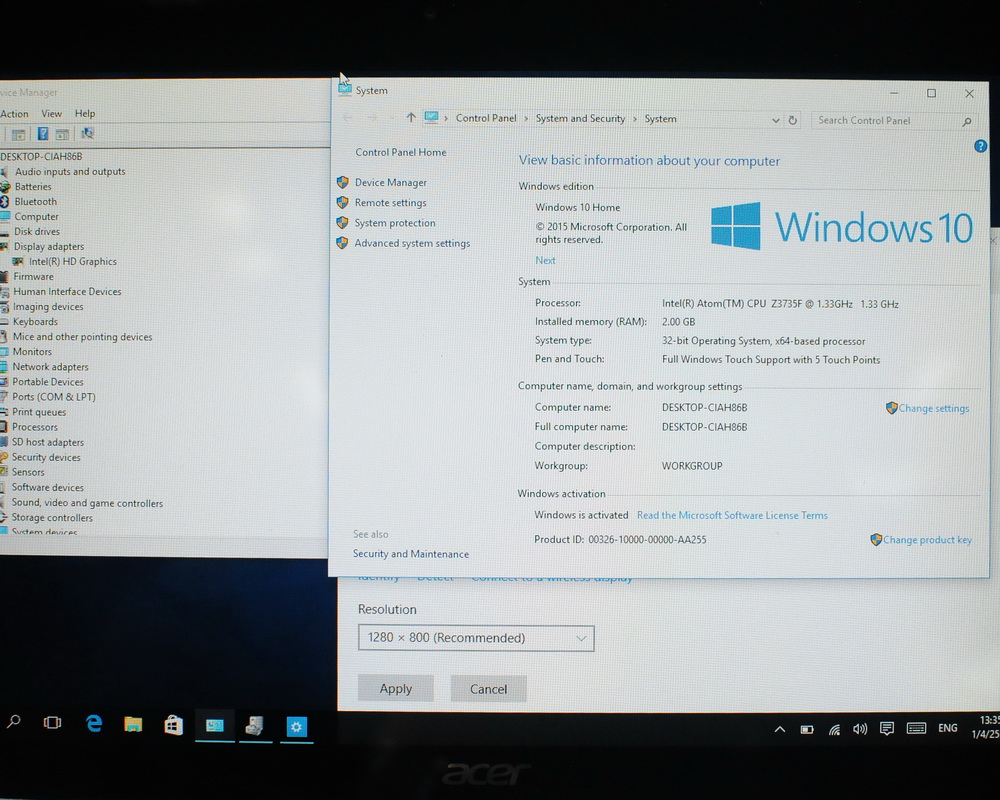Image resolution: width=1000 pixels, height=800 pixels.
Task: Click the up arrow navigation icon
Action: [411, 117]
